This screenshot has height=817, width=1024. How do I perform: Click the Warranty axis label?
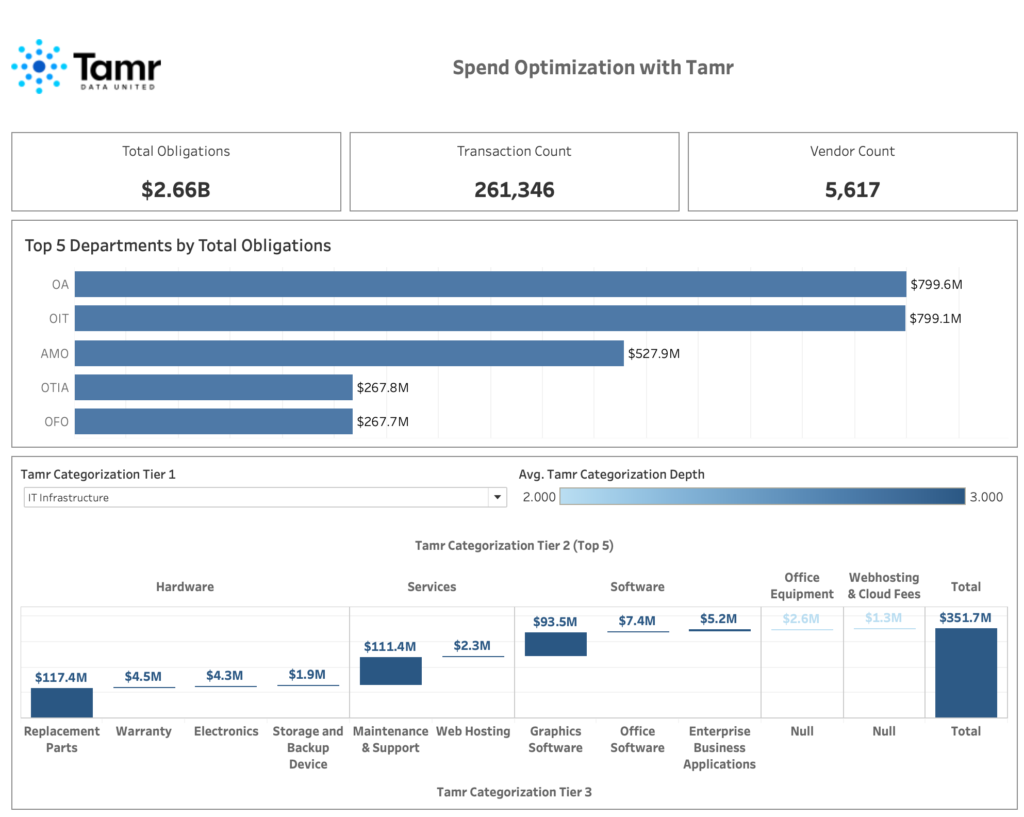(144, 731)
